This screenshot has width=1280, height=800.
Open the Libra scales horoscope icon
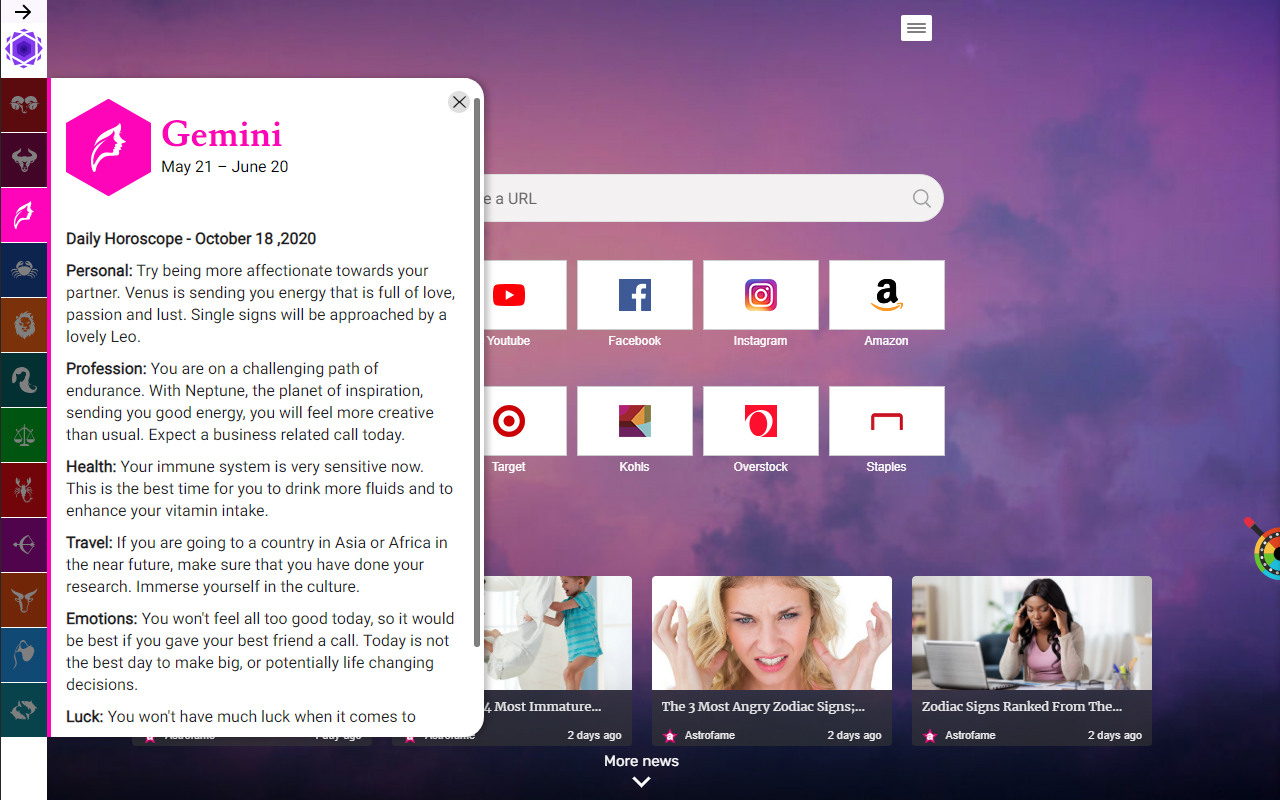point(23,435)
